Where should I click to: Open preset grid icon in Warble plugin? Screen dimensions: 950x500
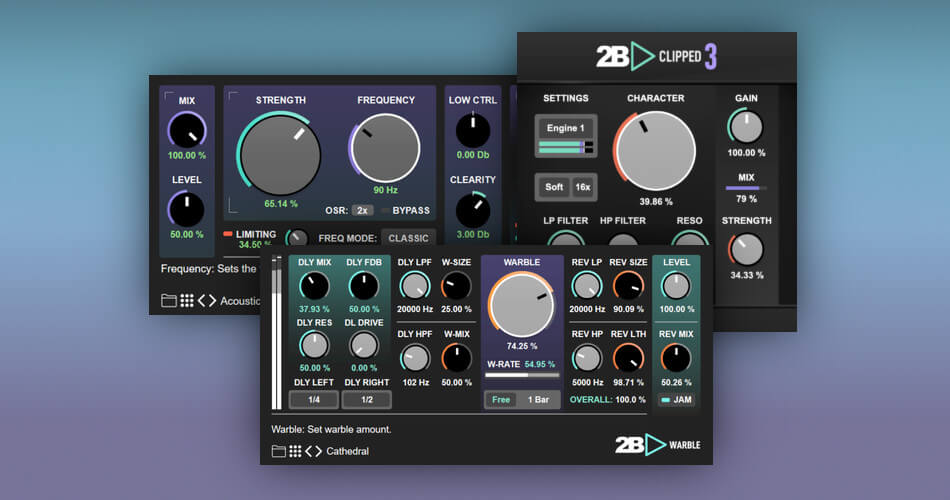[x=295, y=451]
